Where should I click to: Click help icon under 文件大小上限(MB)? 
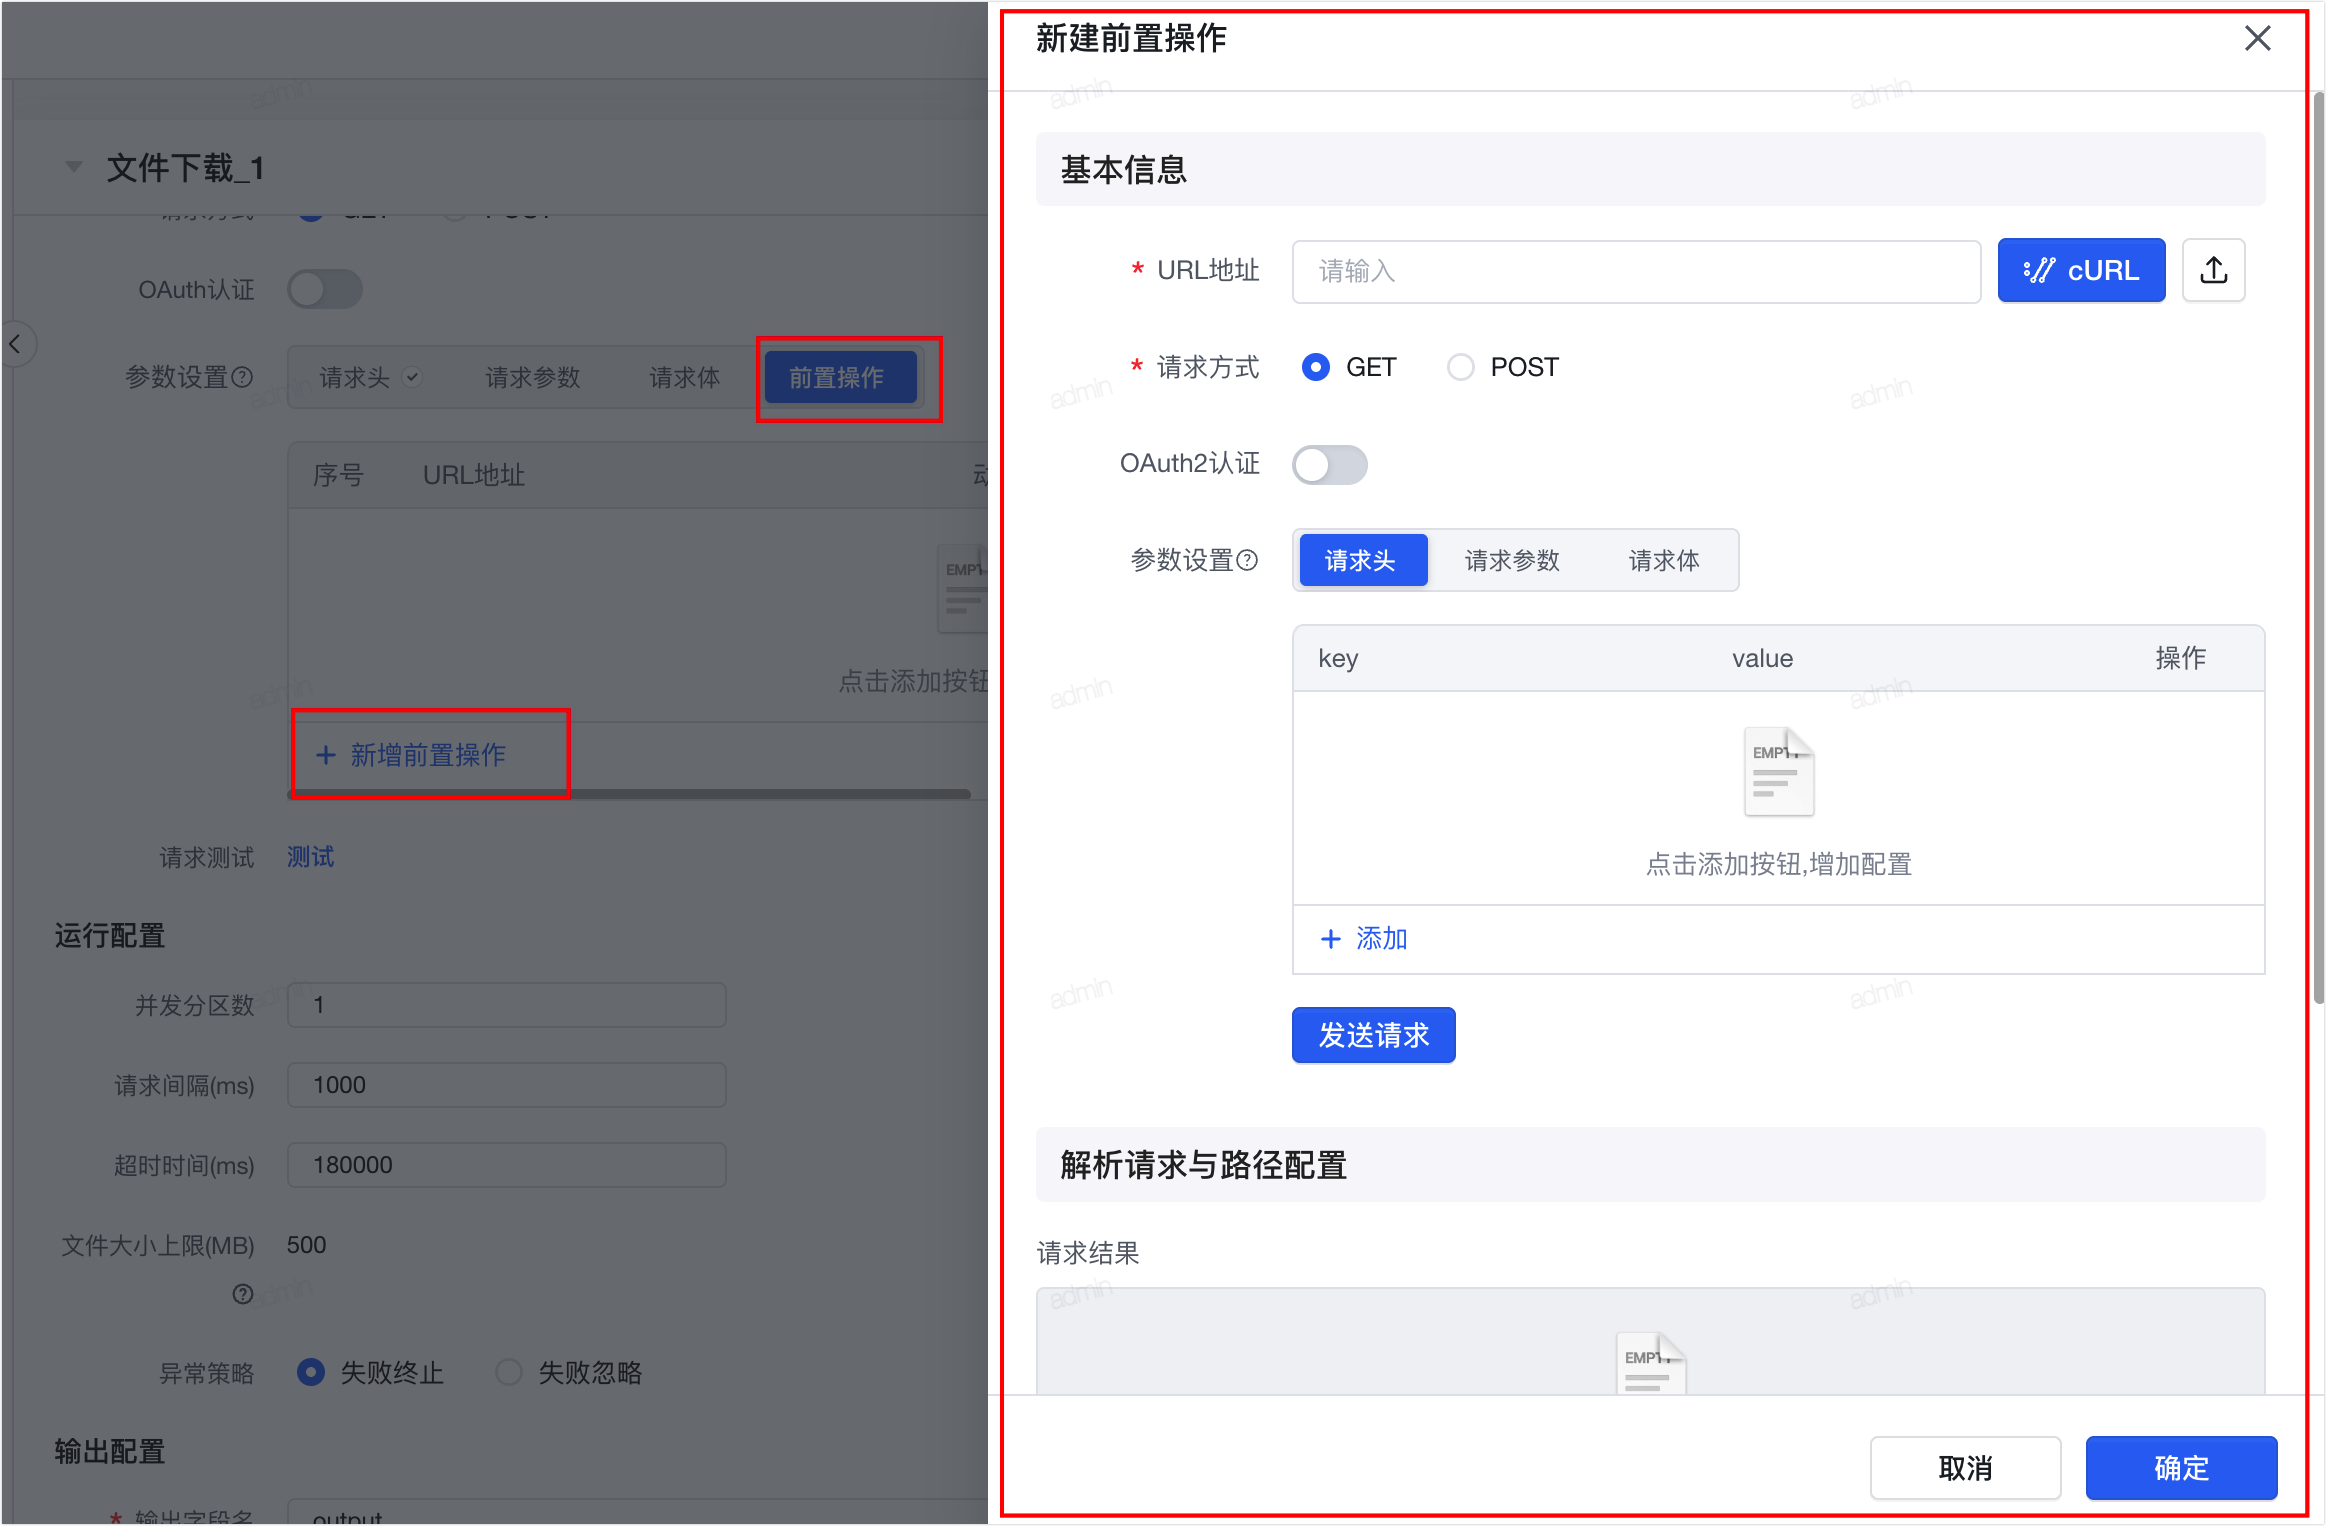point(242,1294)
